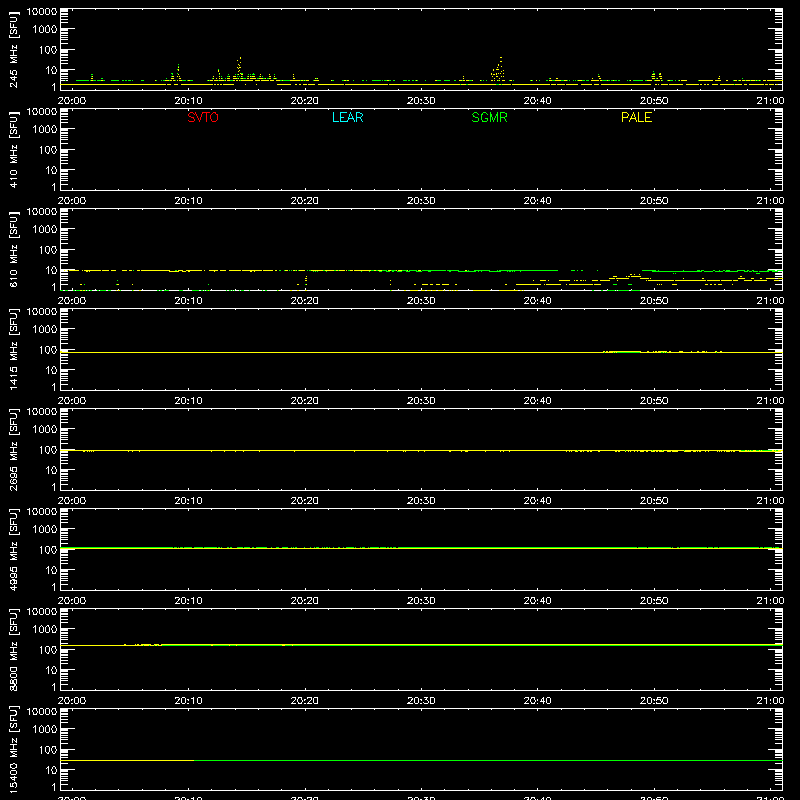Click the 1000 tick label on the 410 MHz plot
This screenshot has width=800, height=800.
(45, 130)
